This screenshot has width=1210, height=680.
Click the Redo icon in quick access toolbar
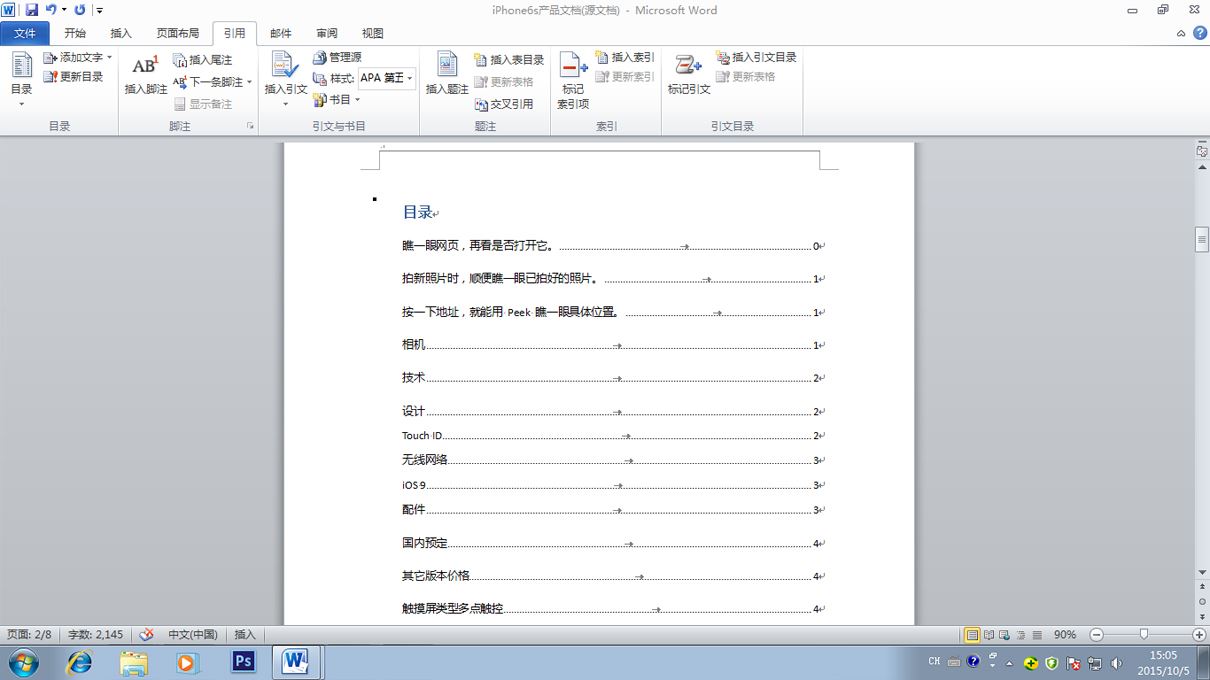(x=80, y=10)
